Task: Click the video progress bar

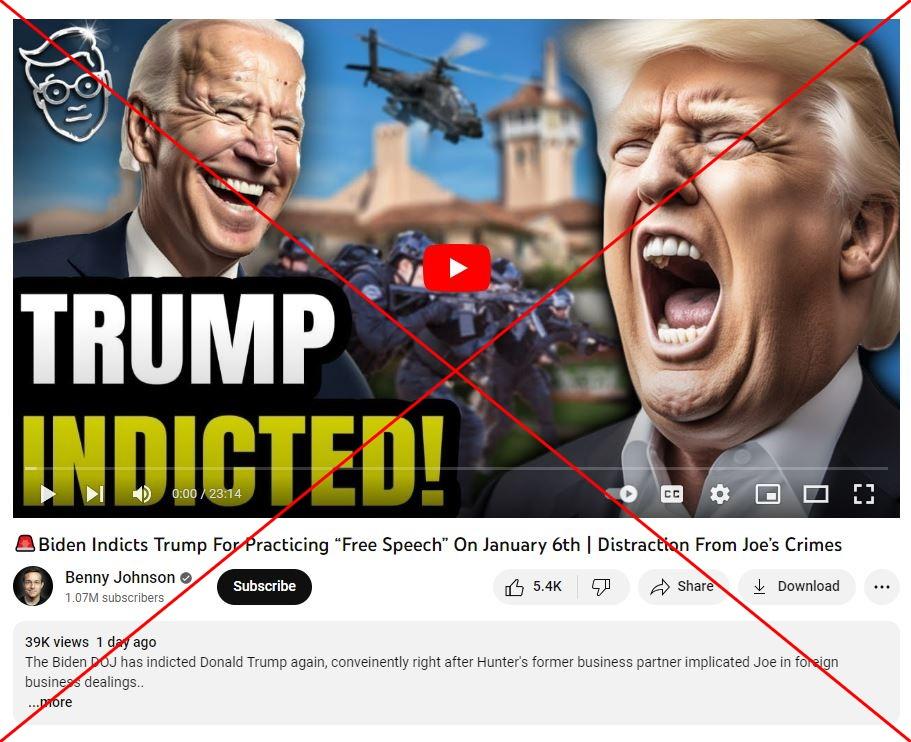Action: (x=456, y=468)
